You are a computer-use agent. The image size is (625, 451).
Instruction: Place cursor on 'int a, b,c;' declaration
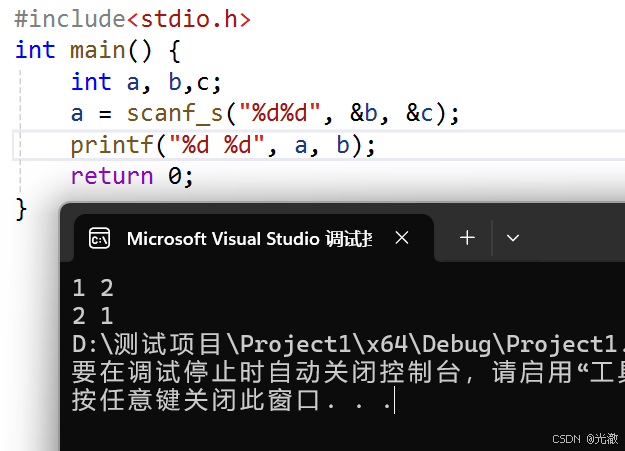(146, 83)
